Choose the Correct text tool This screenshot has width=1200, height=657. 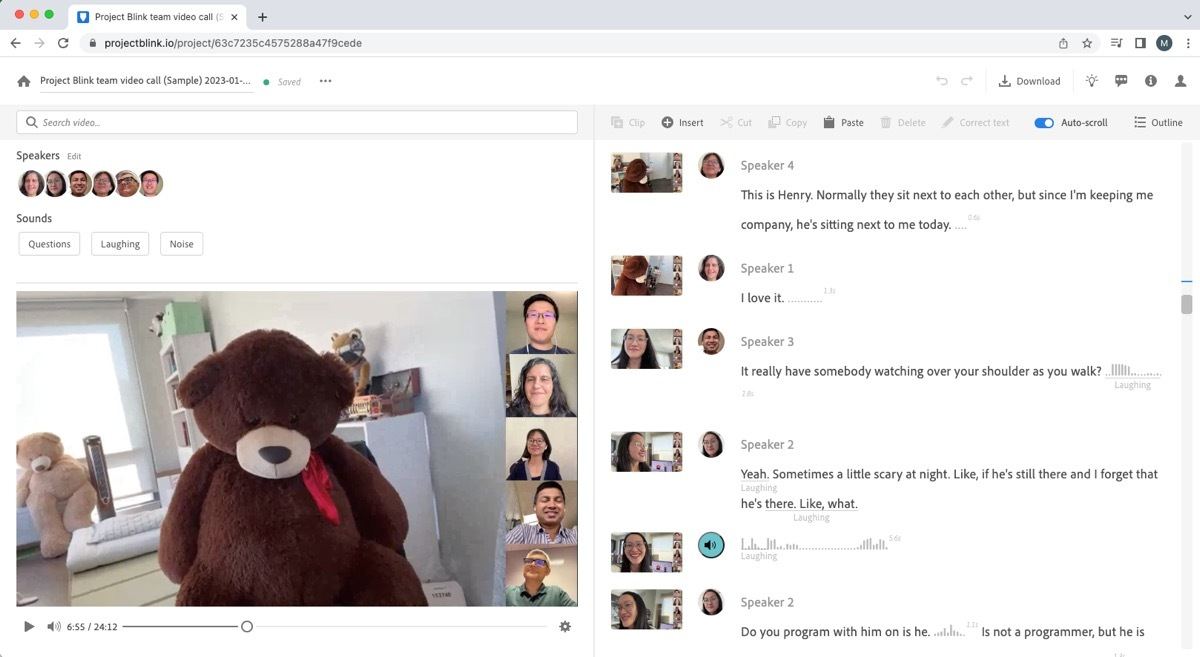coord(976,122)
